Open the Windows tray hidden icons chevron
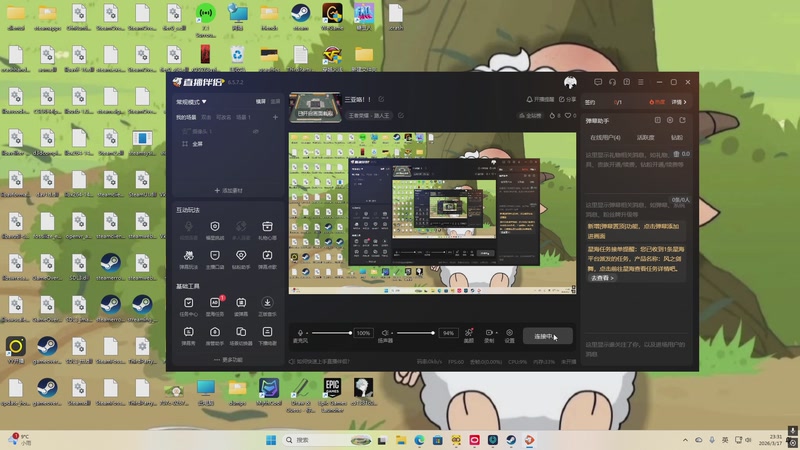Image resolution: width=800 pixels, height=450 pixels. point(685,440)
